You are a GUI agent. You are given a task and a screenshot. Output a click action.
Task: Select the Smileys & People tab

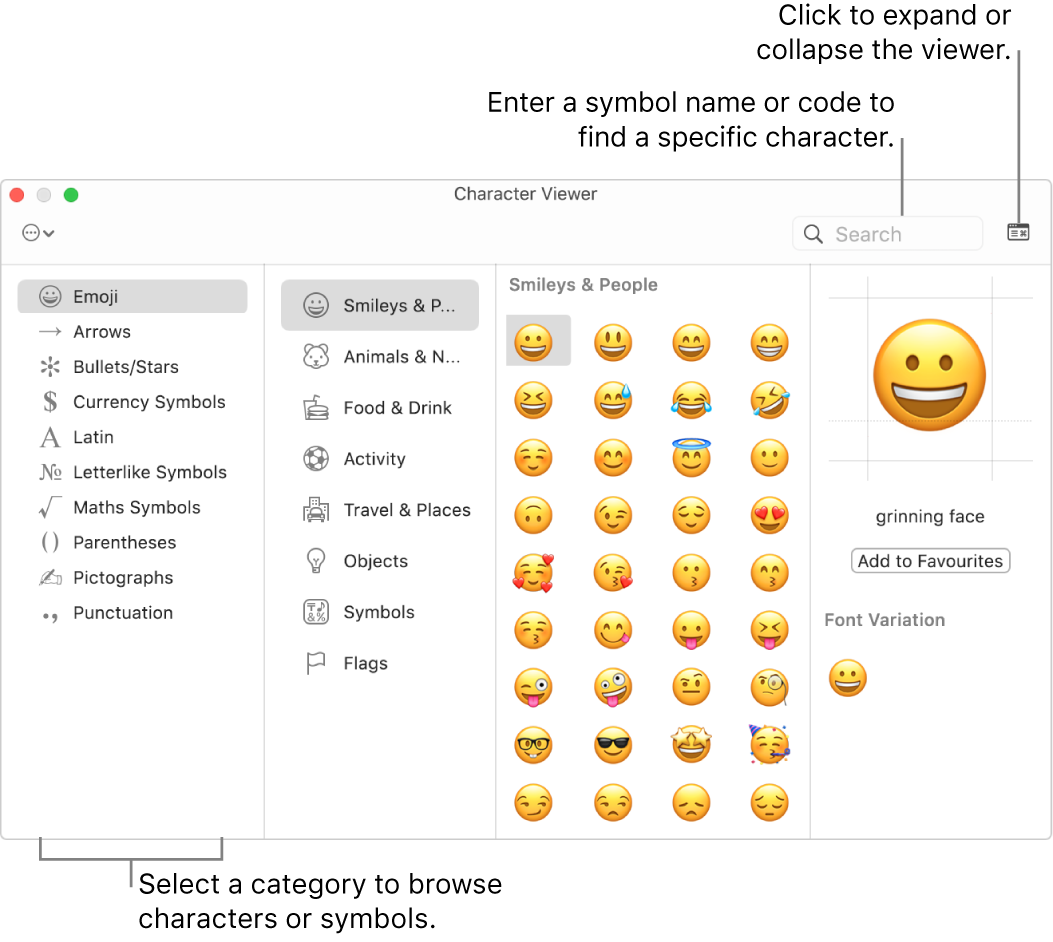pos(379,305)
